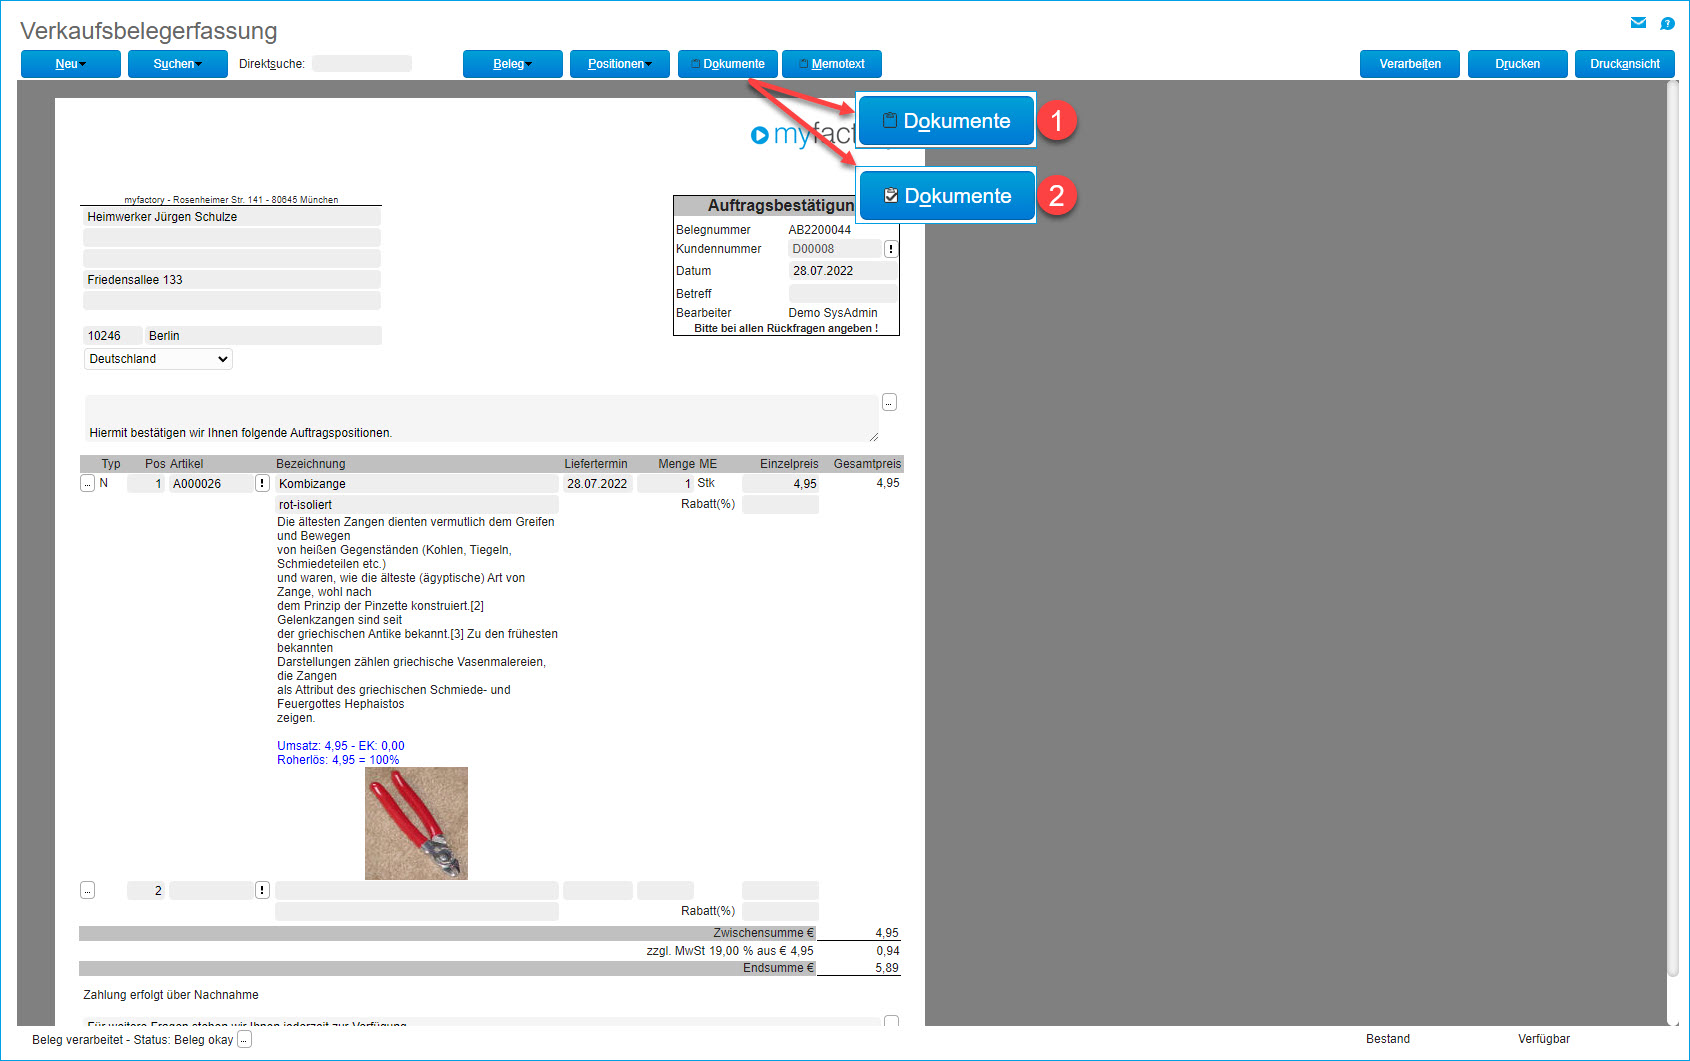Click the 'rot-isoliert' description field

(417, 505)
